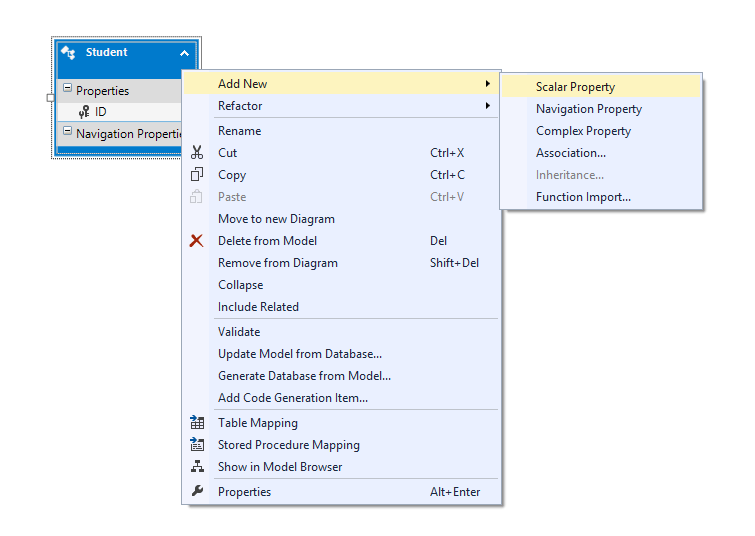
Task: Collapse the Properties section of Student
Action: (67, 88)
